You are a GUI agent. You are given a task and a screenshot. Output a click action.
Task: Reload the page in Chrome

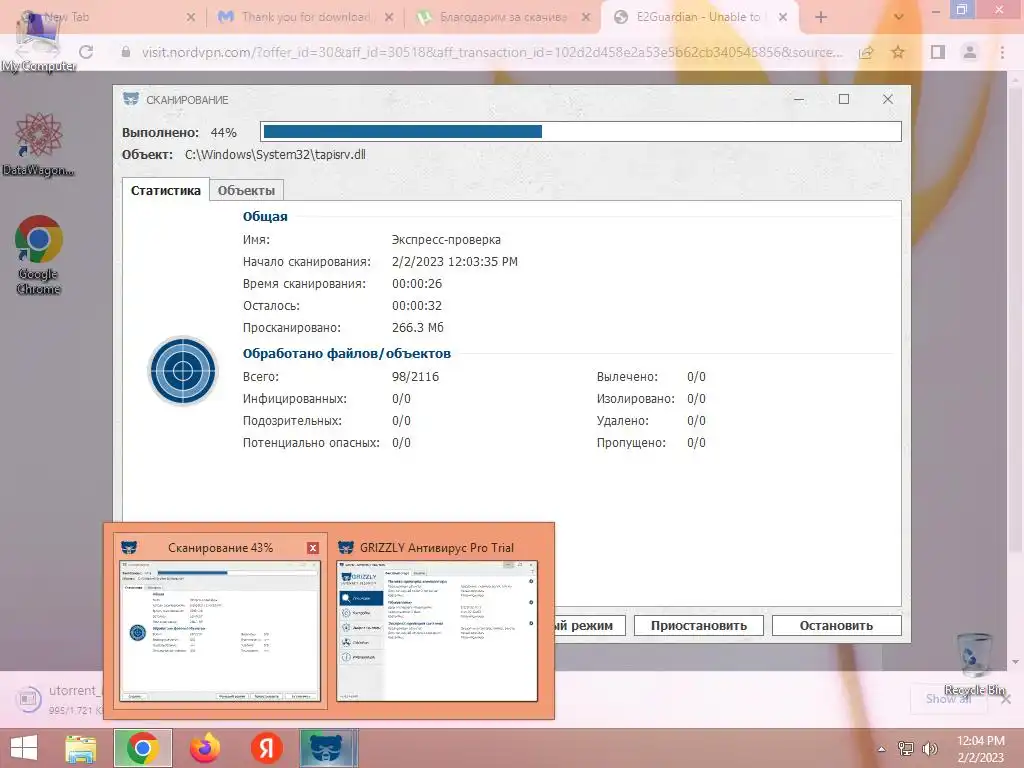(x=86, y=52)
